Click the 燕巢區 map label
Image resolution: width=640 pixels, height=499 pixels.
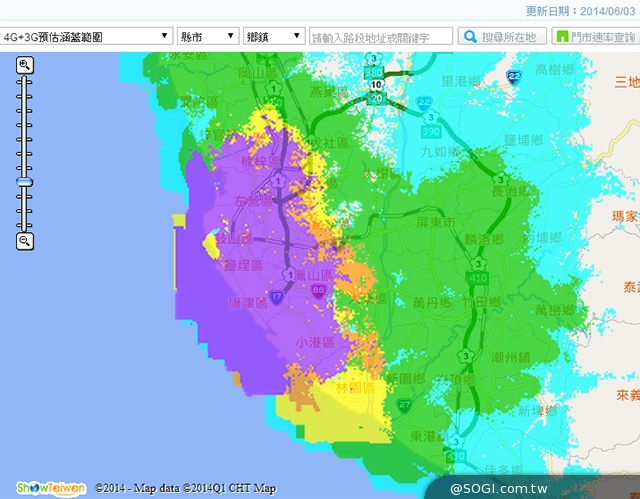pyautogui.click(x=329, y=91)
